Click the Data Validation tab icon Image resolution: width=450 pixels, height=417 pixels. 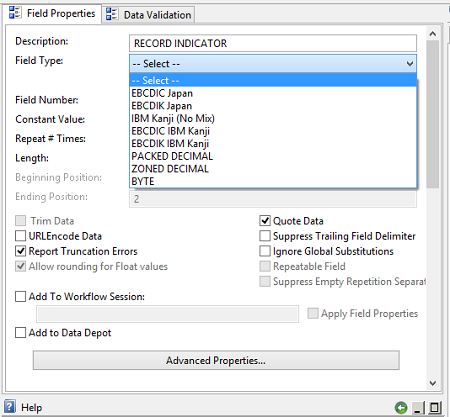(x=112, y=14)
